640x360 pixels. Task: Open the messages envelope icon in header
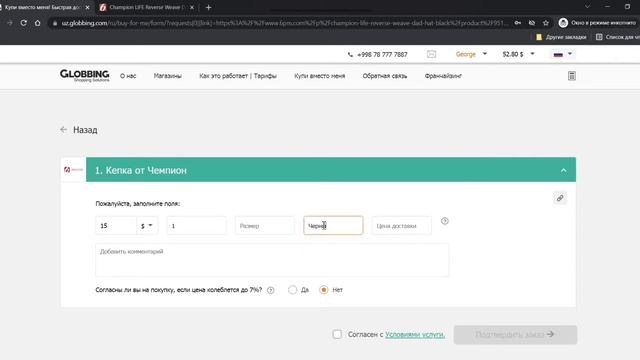[x=431, y=54]
